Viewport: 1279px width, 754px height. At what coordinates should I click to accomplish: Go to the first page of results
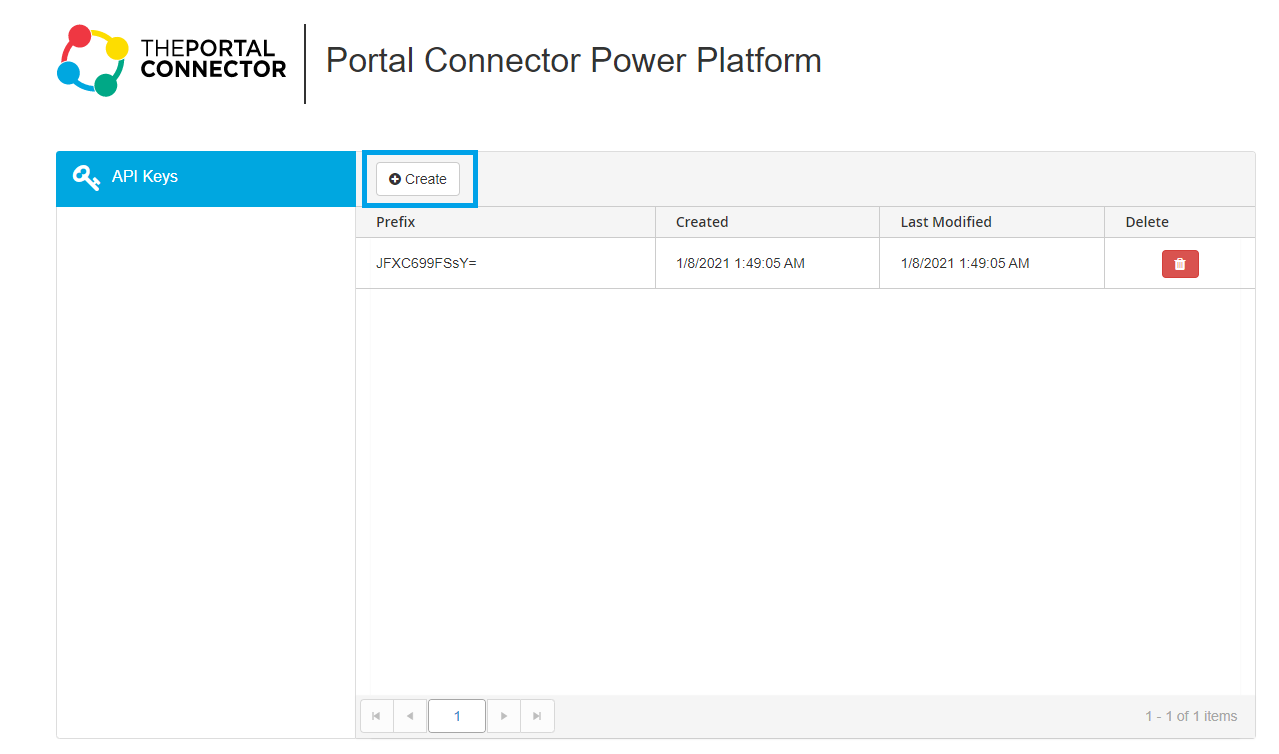pyautogui.click(x=376, y=716)
